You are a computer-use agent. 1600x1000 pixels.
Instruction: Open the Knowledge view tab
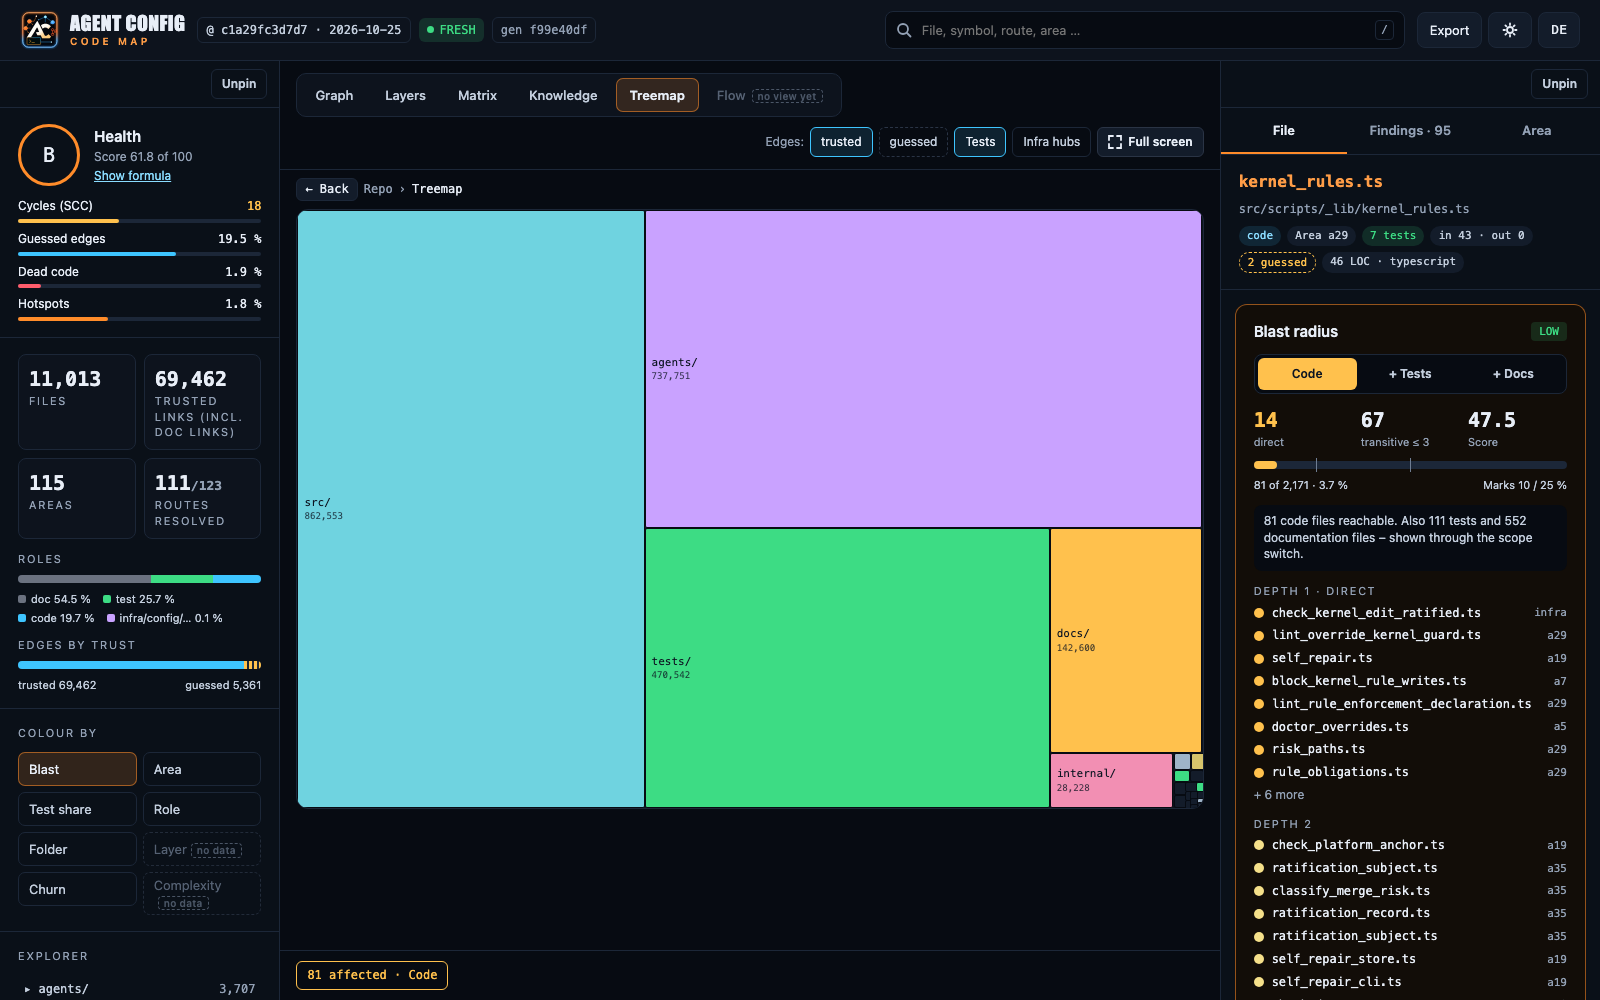(x=563, y=96)
